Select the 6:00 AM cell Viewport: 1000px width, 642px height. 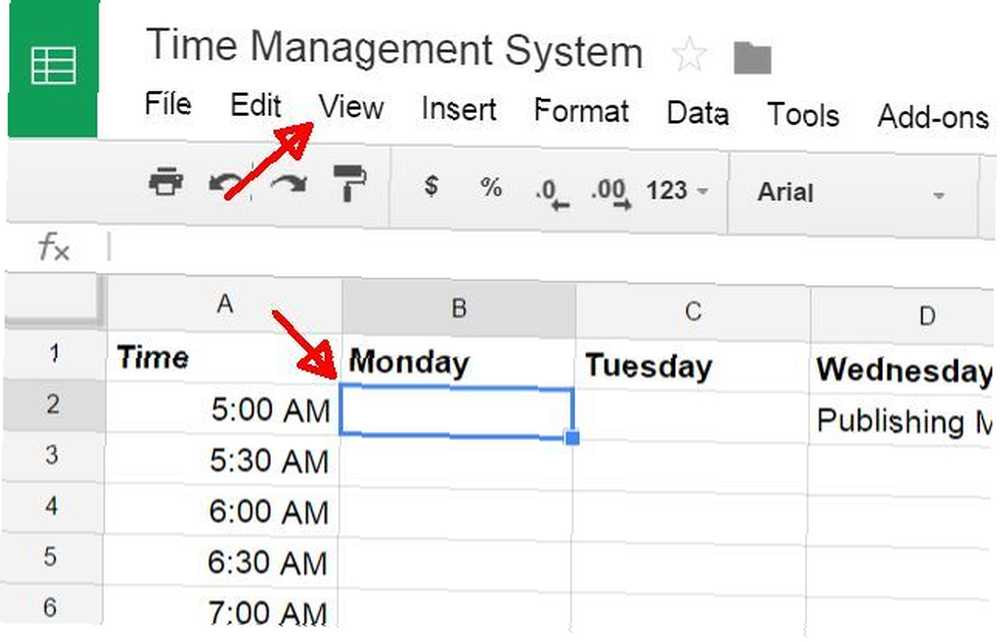[222, 511]
